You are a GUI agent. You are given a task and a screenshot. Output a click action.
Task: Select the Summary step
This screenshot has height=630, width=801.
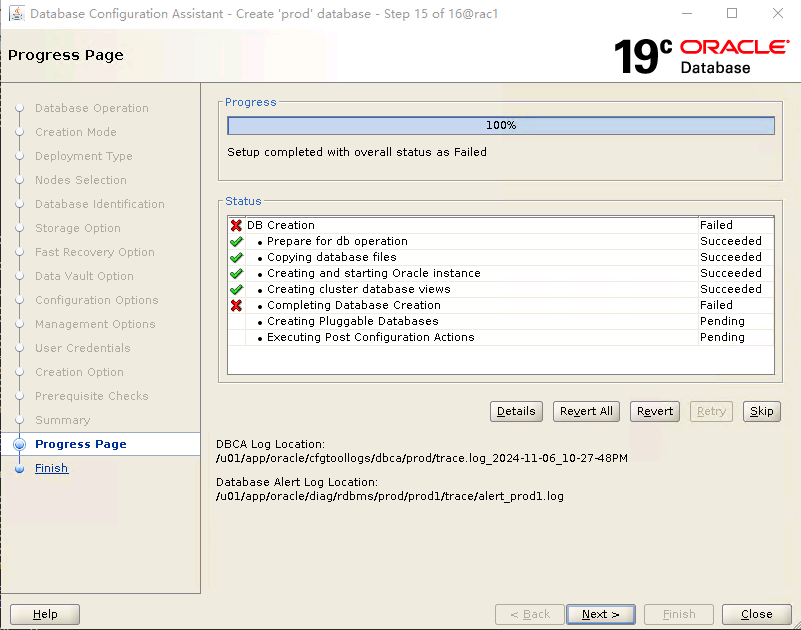tap(62, 421)
